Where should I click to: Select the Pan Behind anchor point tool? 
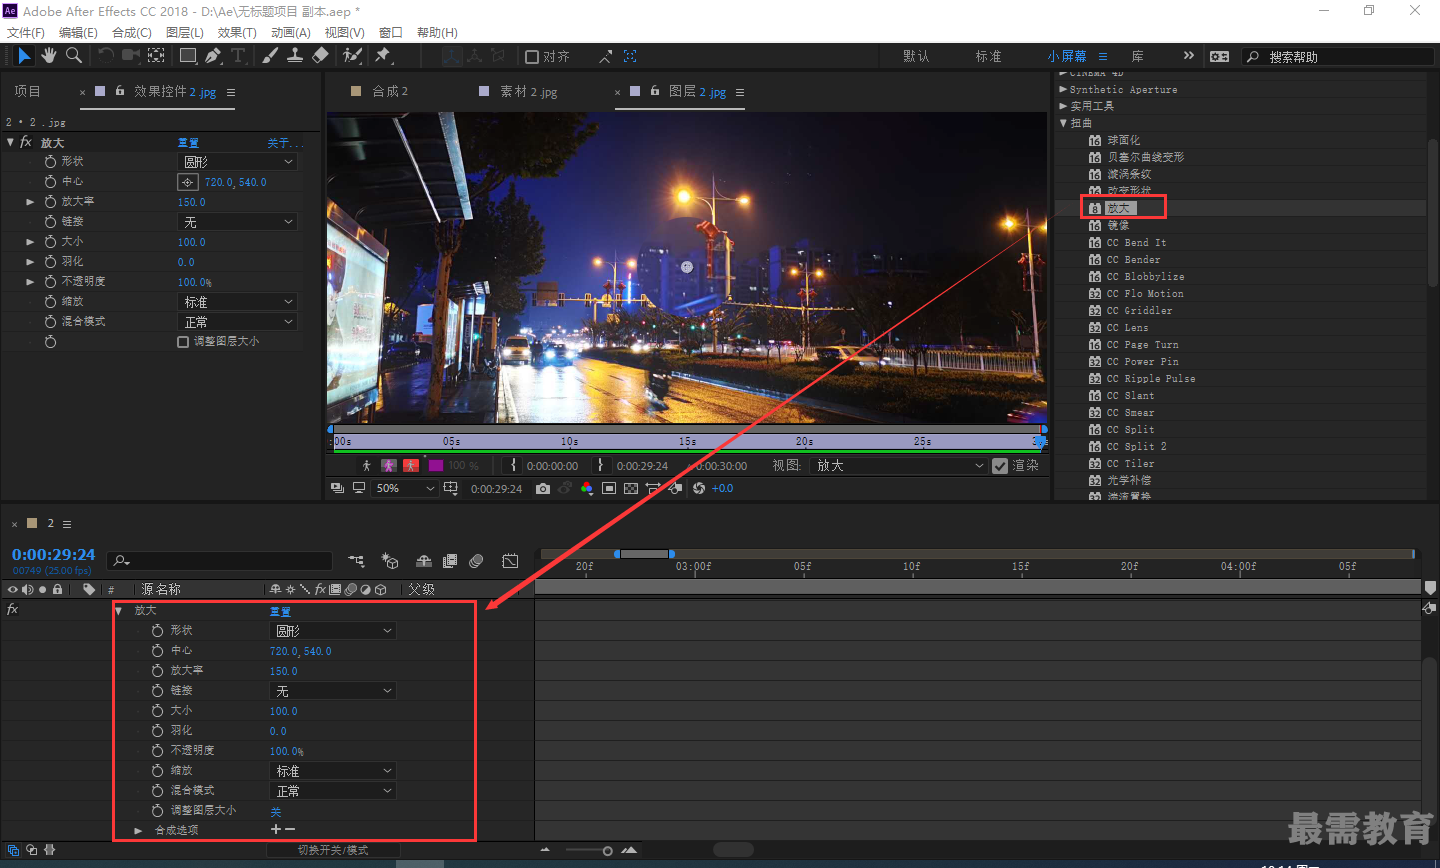click(157, 56)
